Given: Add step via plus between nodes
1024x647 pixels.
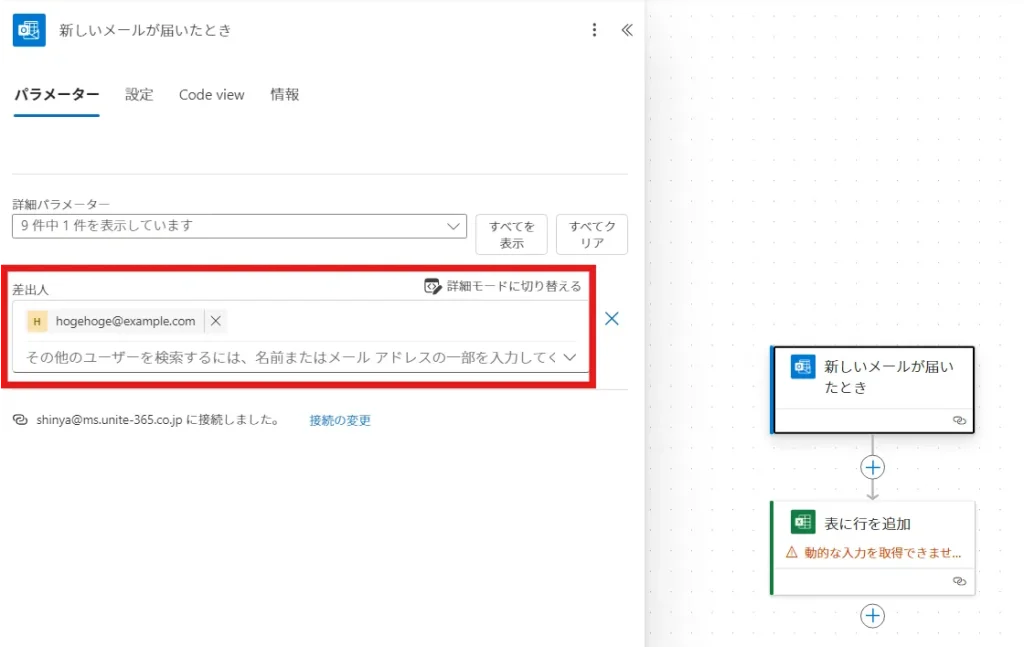Looking at the screenshot, I should (873, 467).
